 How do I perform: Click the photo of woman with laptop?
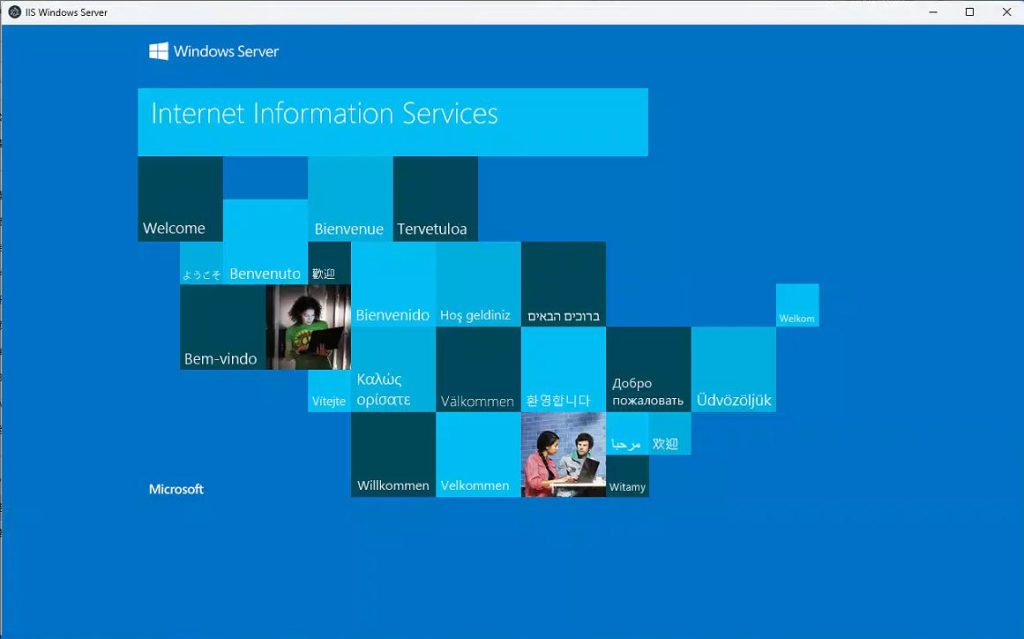[308, 327]
